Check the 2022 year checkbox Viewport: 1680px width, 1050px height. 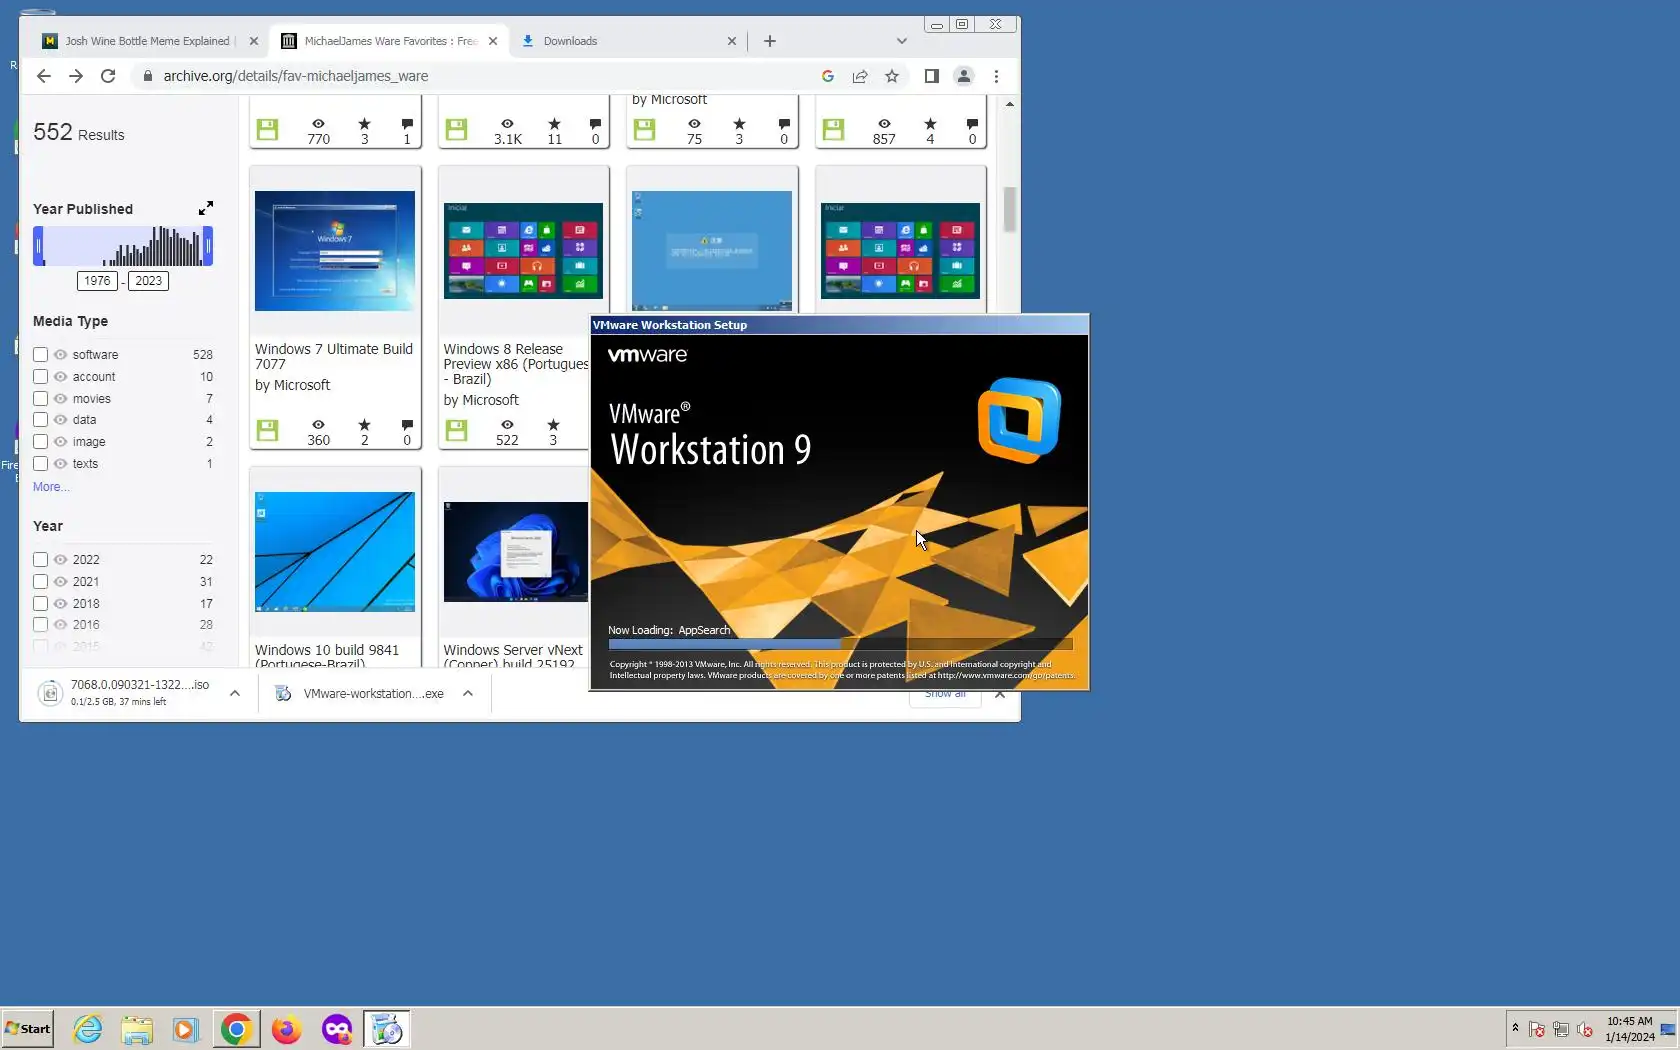tap(41, 560)
